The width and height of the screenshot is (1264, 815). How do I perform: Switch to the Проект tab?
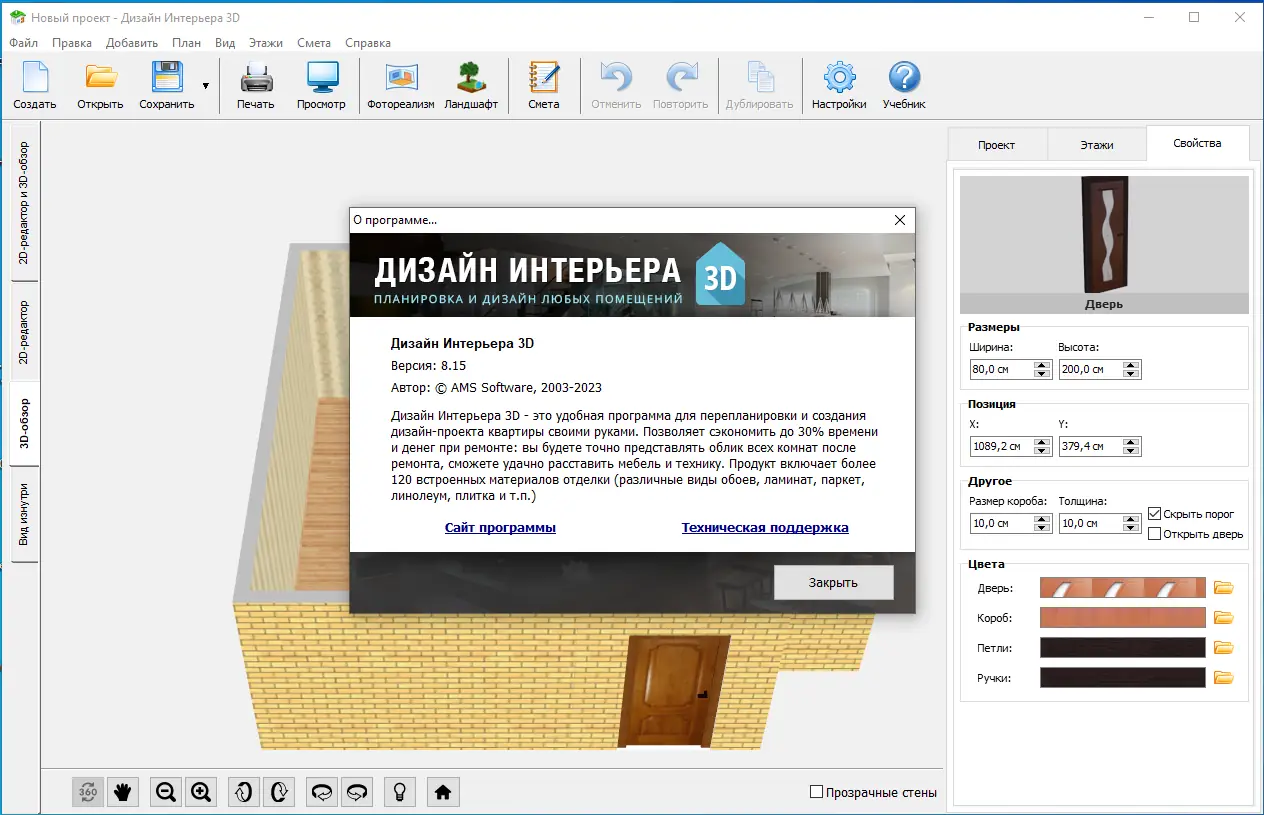996,145
